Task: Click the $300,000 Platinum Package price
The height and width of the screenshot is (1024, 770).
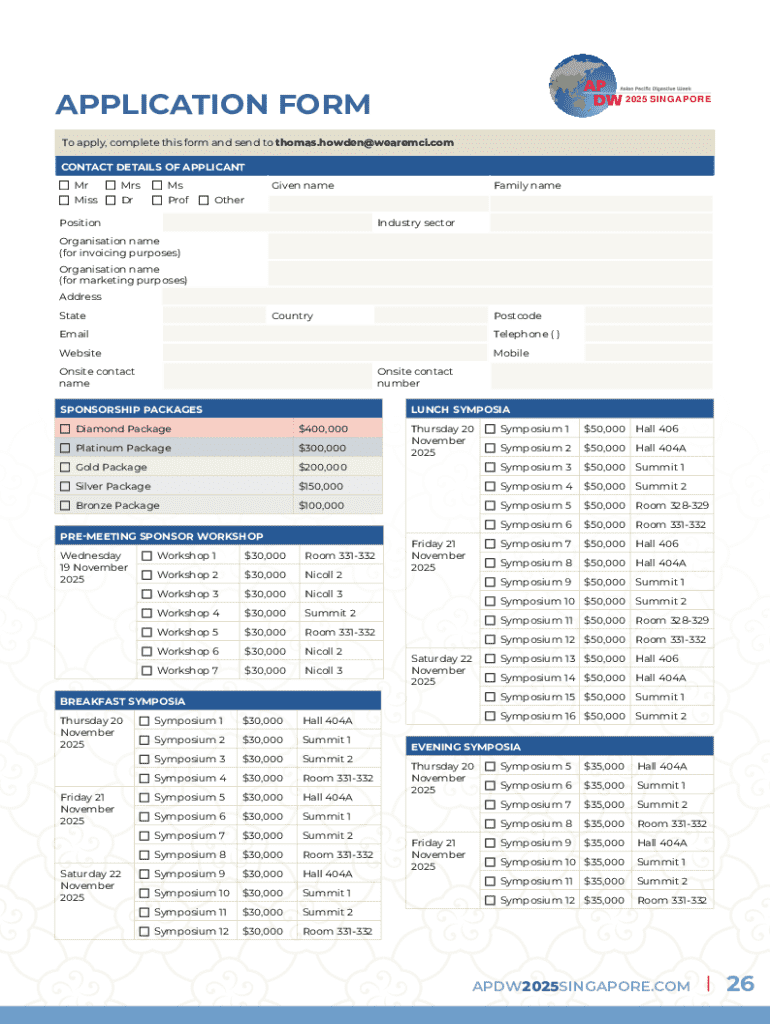Action: [x=322, y=448]
